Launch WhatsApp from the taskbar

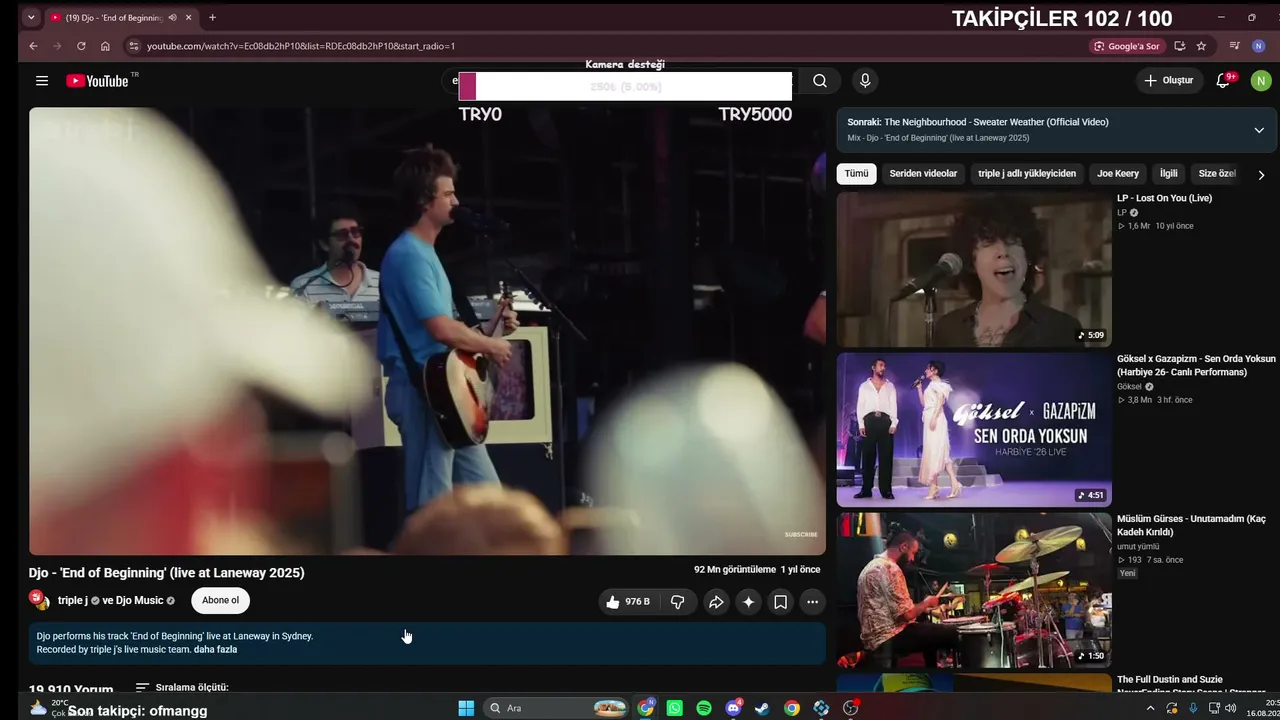click(x=675, y=708)
